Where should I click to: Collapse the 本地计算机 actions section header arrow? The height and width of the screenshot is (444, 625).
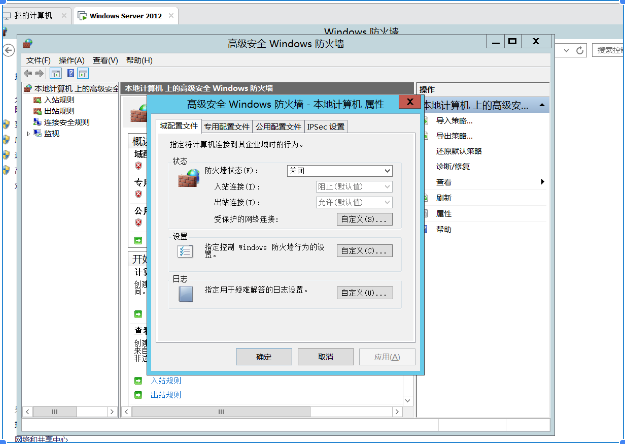pyautogui.click(x=542, y=105)
